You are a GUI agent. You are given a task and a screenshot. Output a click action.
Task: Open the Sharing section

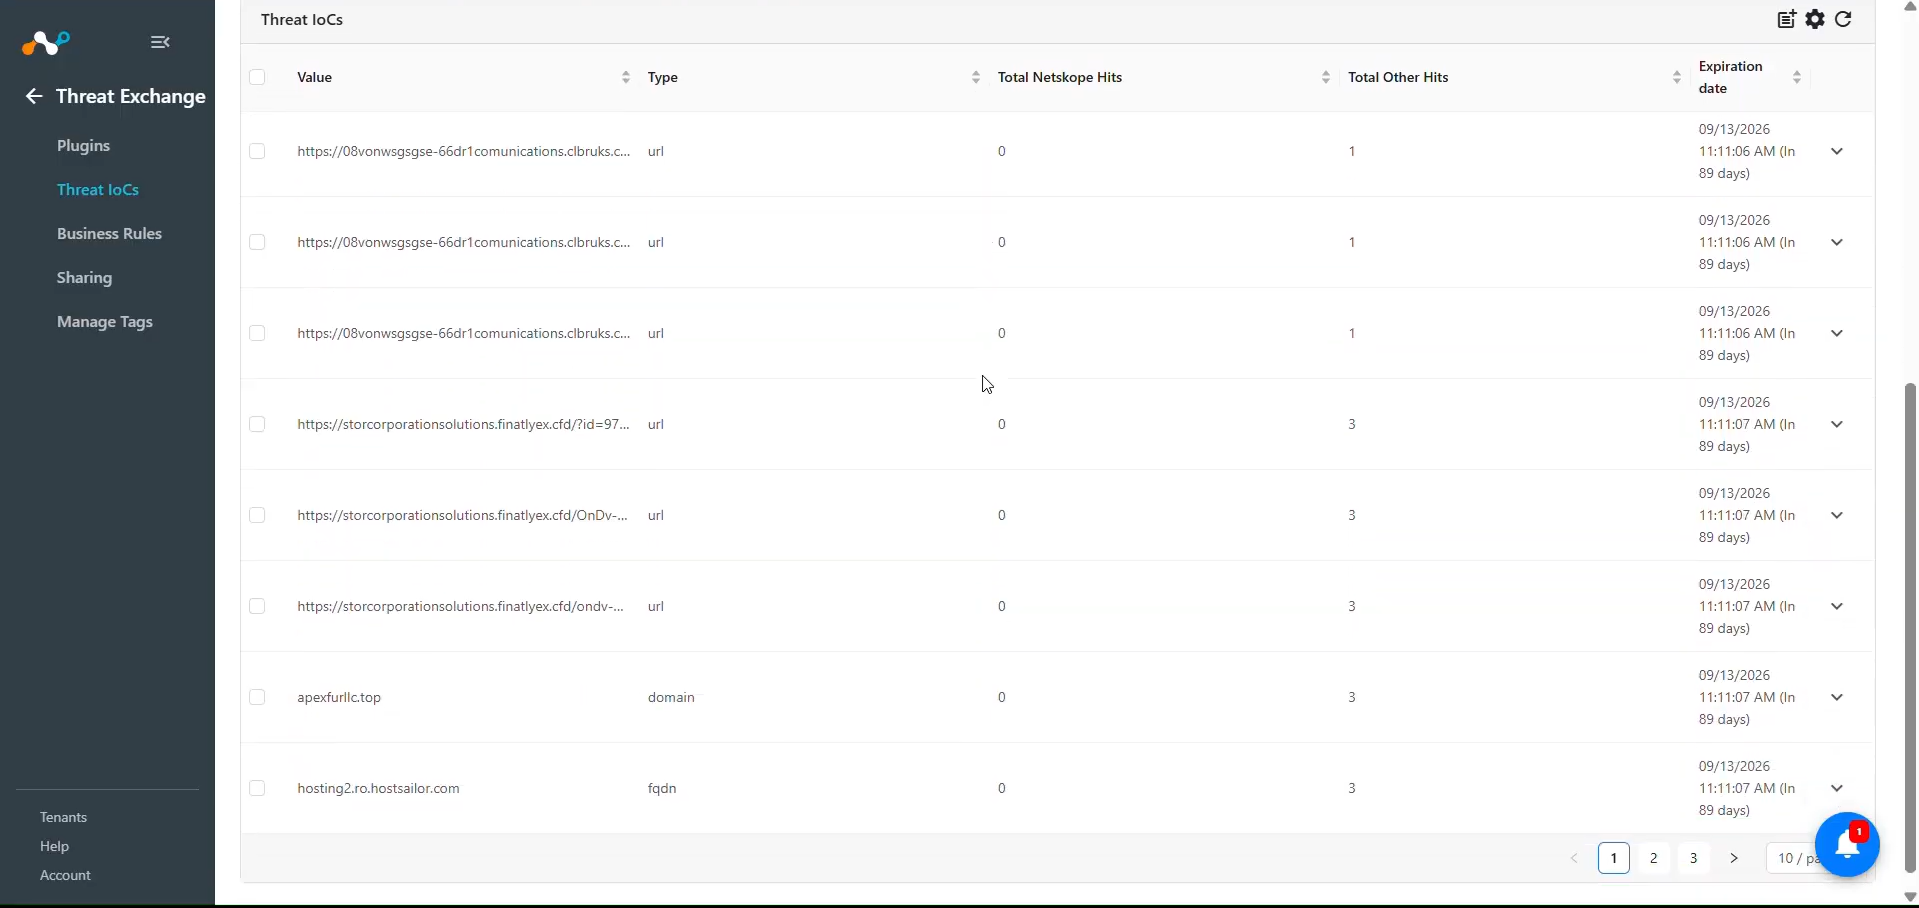85,278
